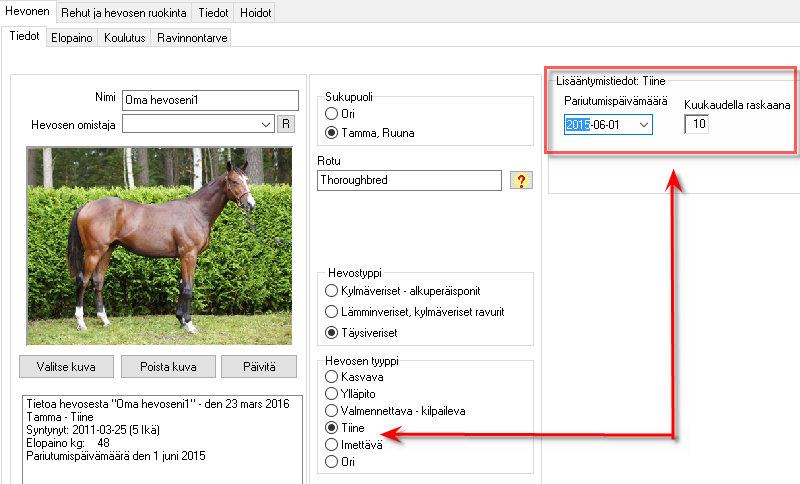Click the R button beside owner field
Screen dimensions: 800x484
tap(286, 124)
